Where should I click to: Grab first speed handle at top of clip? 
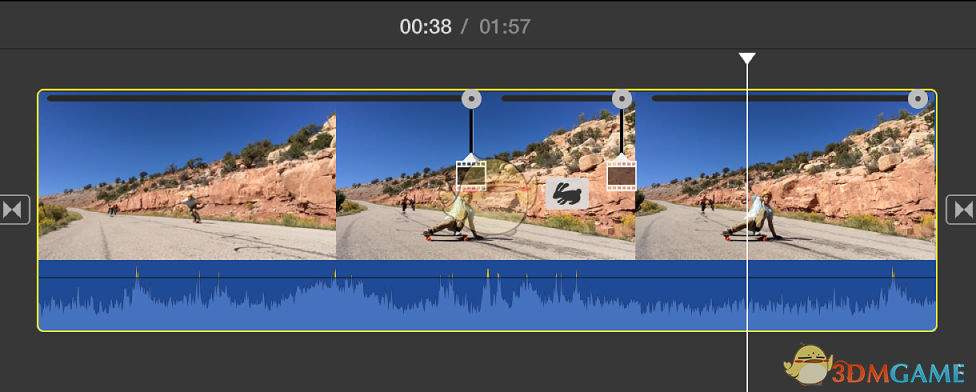click(x=471, y=99)
